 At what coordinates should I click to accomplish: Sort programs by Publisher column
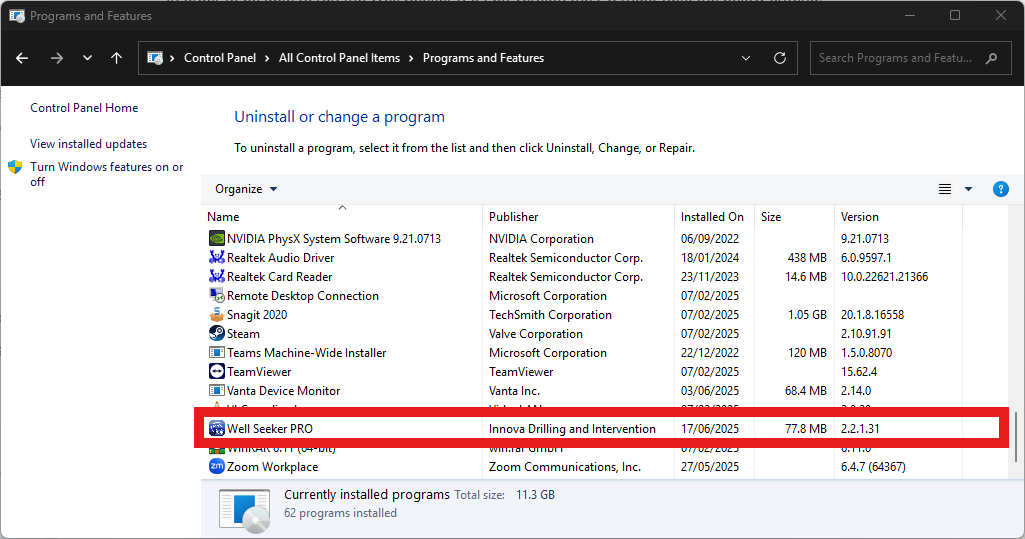[x=514, y=216]
